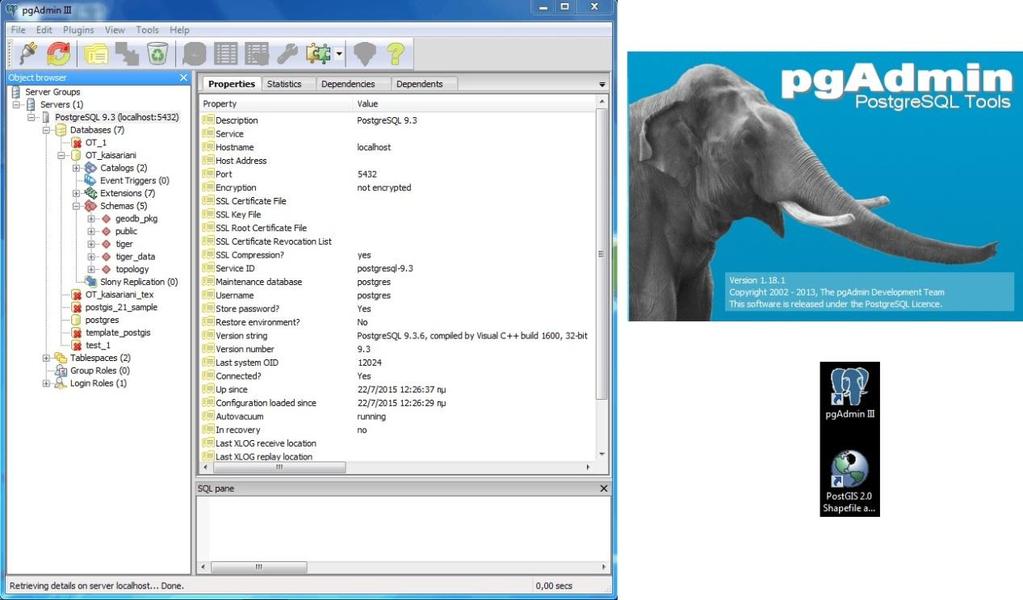The height and width of the screenshot is (600, 1023).
Task: Click the pgAdmin III desktop shortcut
Action: coord(849,393)
